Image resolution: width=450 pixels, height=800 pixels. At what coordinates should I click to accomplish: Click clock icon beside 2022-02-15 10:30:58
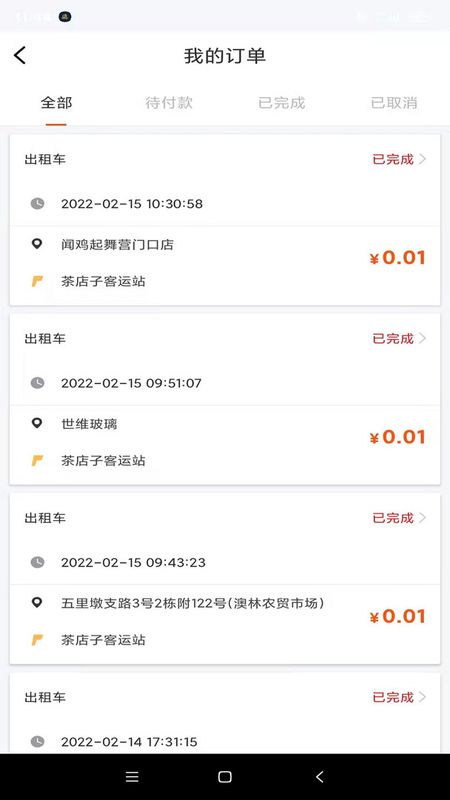tap(37, 204)
